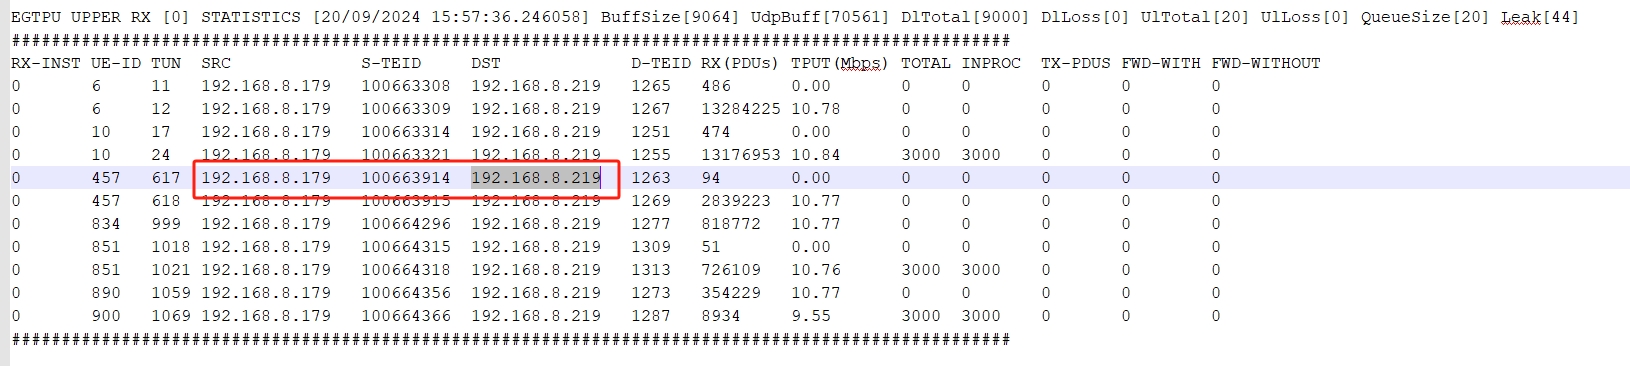Viewport: 1630px width, 366px height.
Task: Select the Leak[44] text
Action: click(x=1540, y=17)
